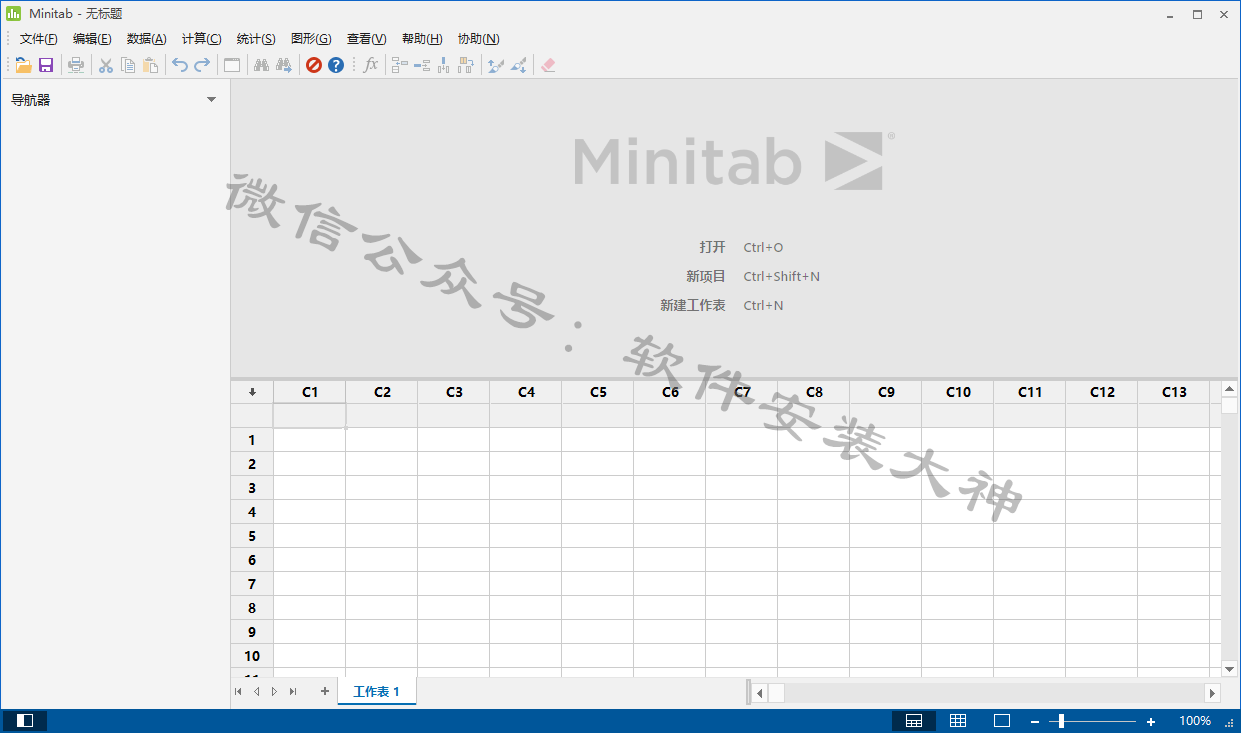Select the C1 column header
The width and height of the screenshot is (1241, 733).
pos(310,392)
